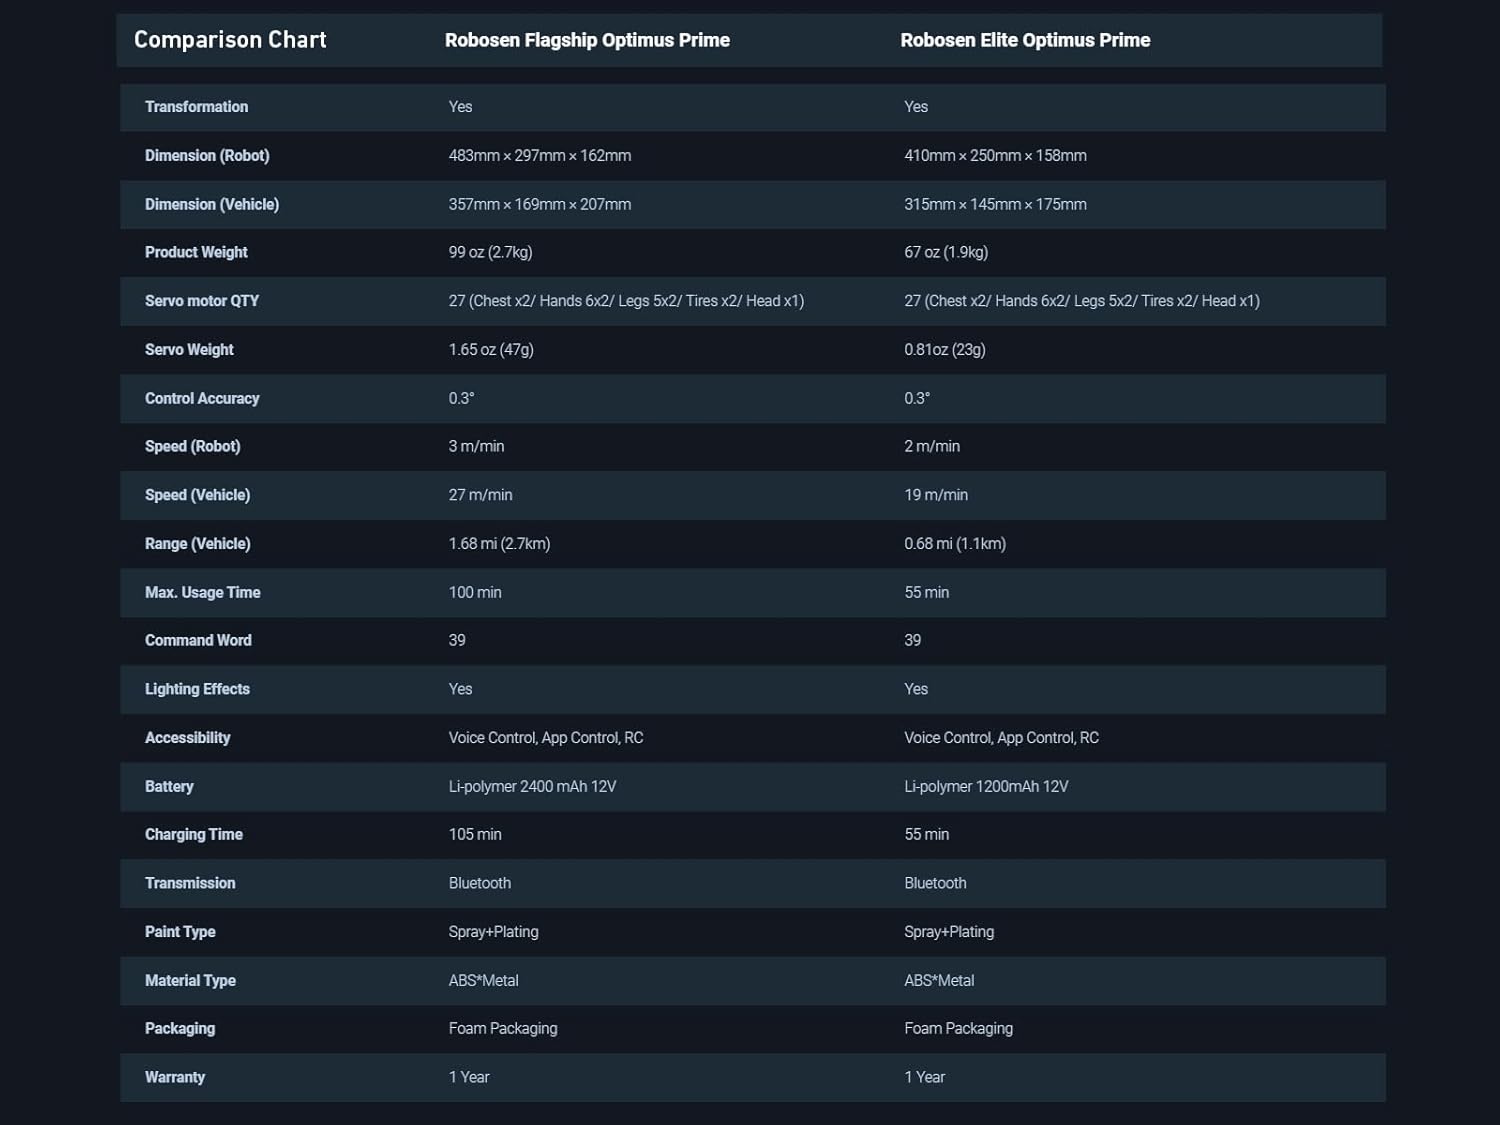Click the Elite Li-polymer 1200mAh 12V battery value

[x=986, y=786]
